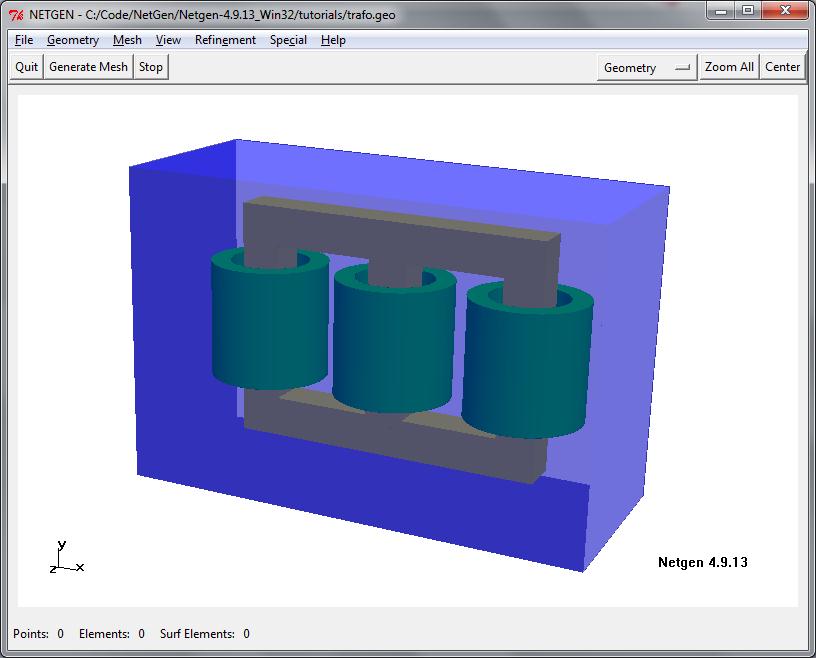Open the File menu
Image resolution: width=816 pixels, height=658 pixels.
24,40
